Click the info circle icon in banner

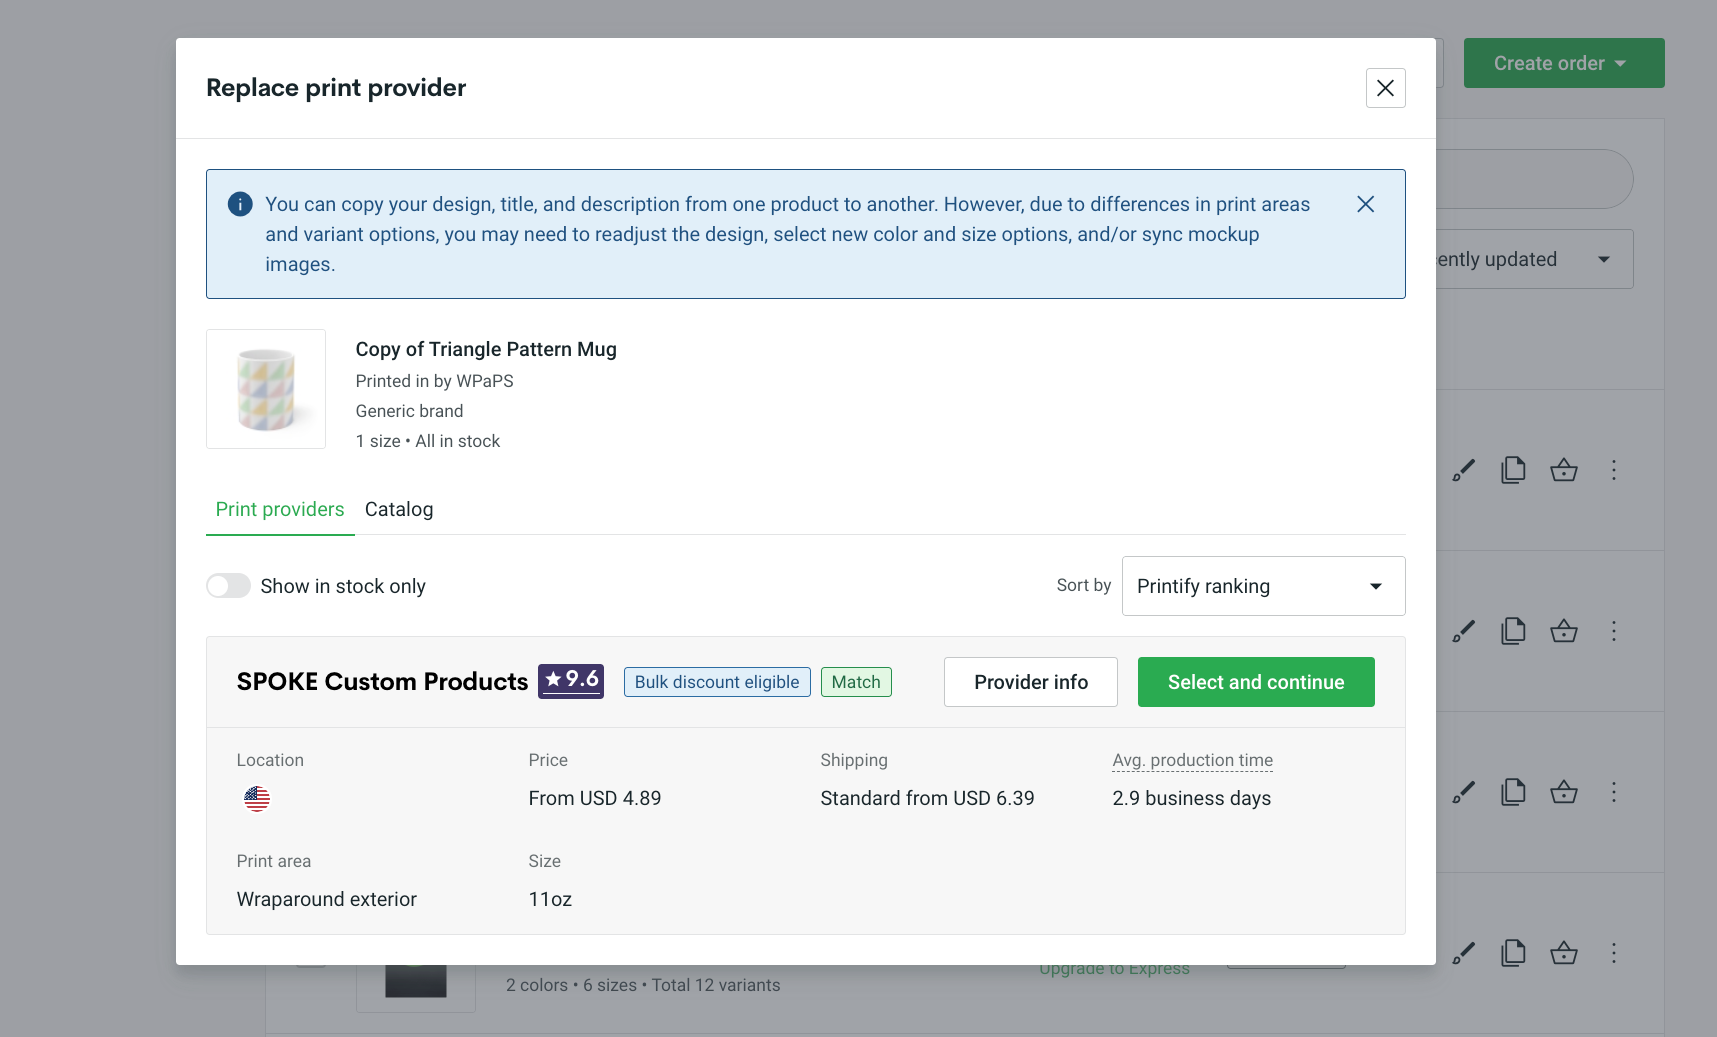[240, 204]
